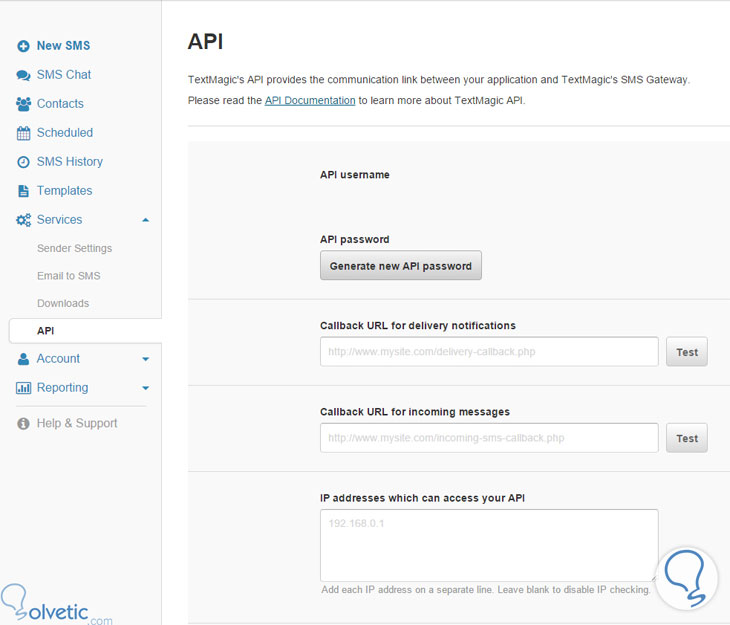Open the Templates document icon

23,191
